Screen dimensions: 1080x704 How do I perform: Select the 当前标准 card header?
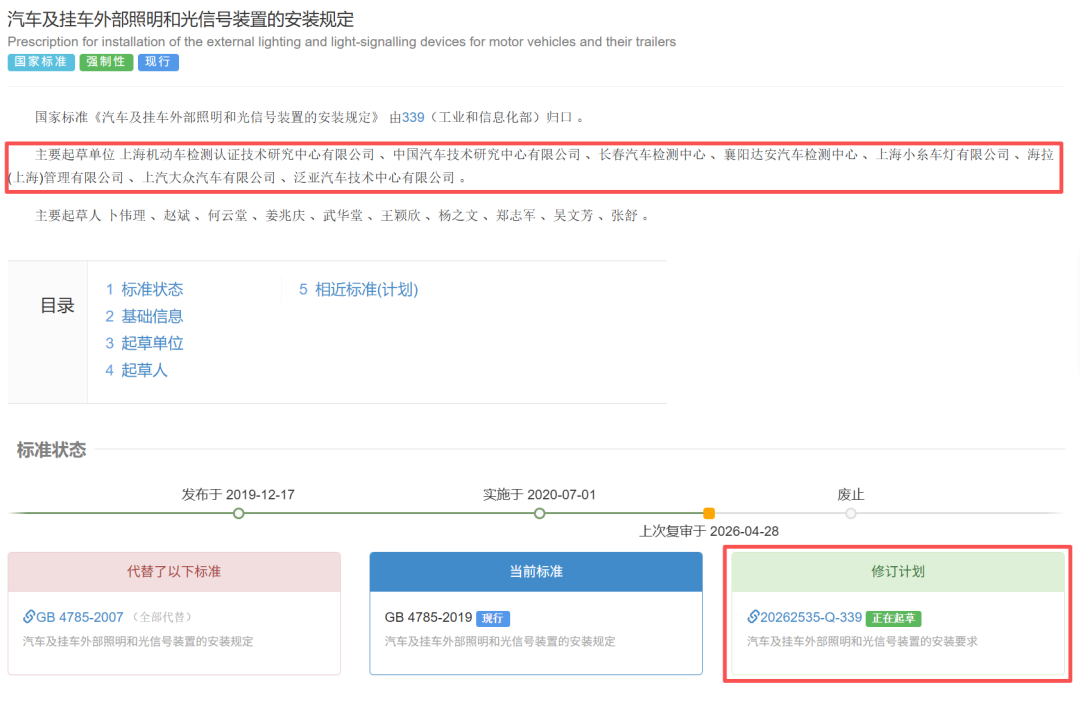(536, 572)
